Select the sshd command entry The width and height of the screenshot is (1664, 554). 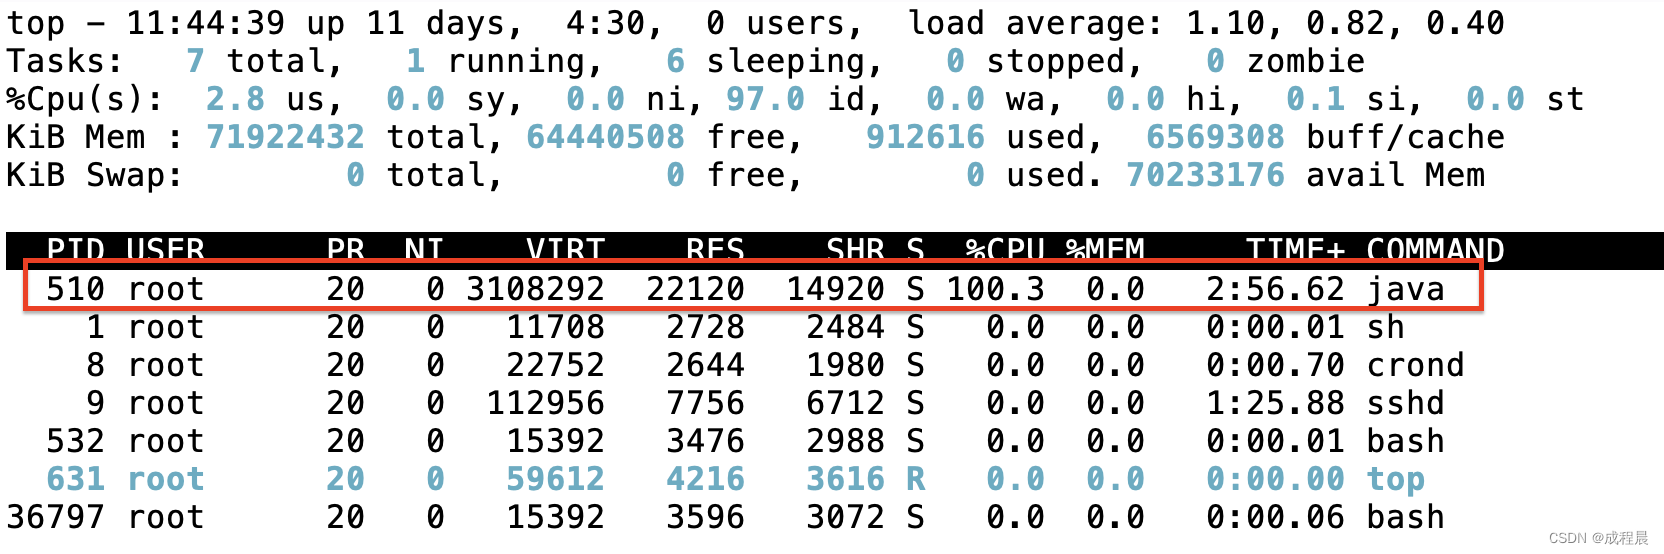coord(1405,403)
